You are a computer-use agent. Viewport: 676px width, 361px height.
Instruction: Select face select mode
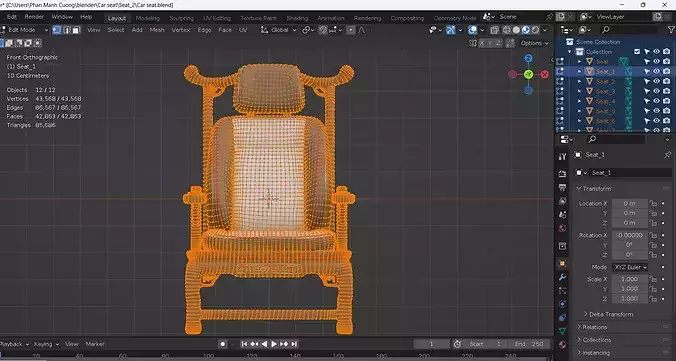[76, 30]
